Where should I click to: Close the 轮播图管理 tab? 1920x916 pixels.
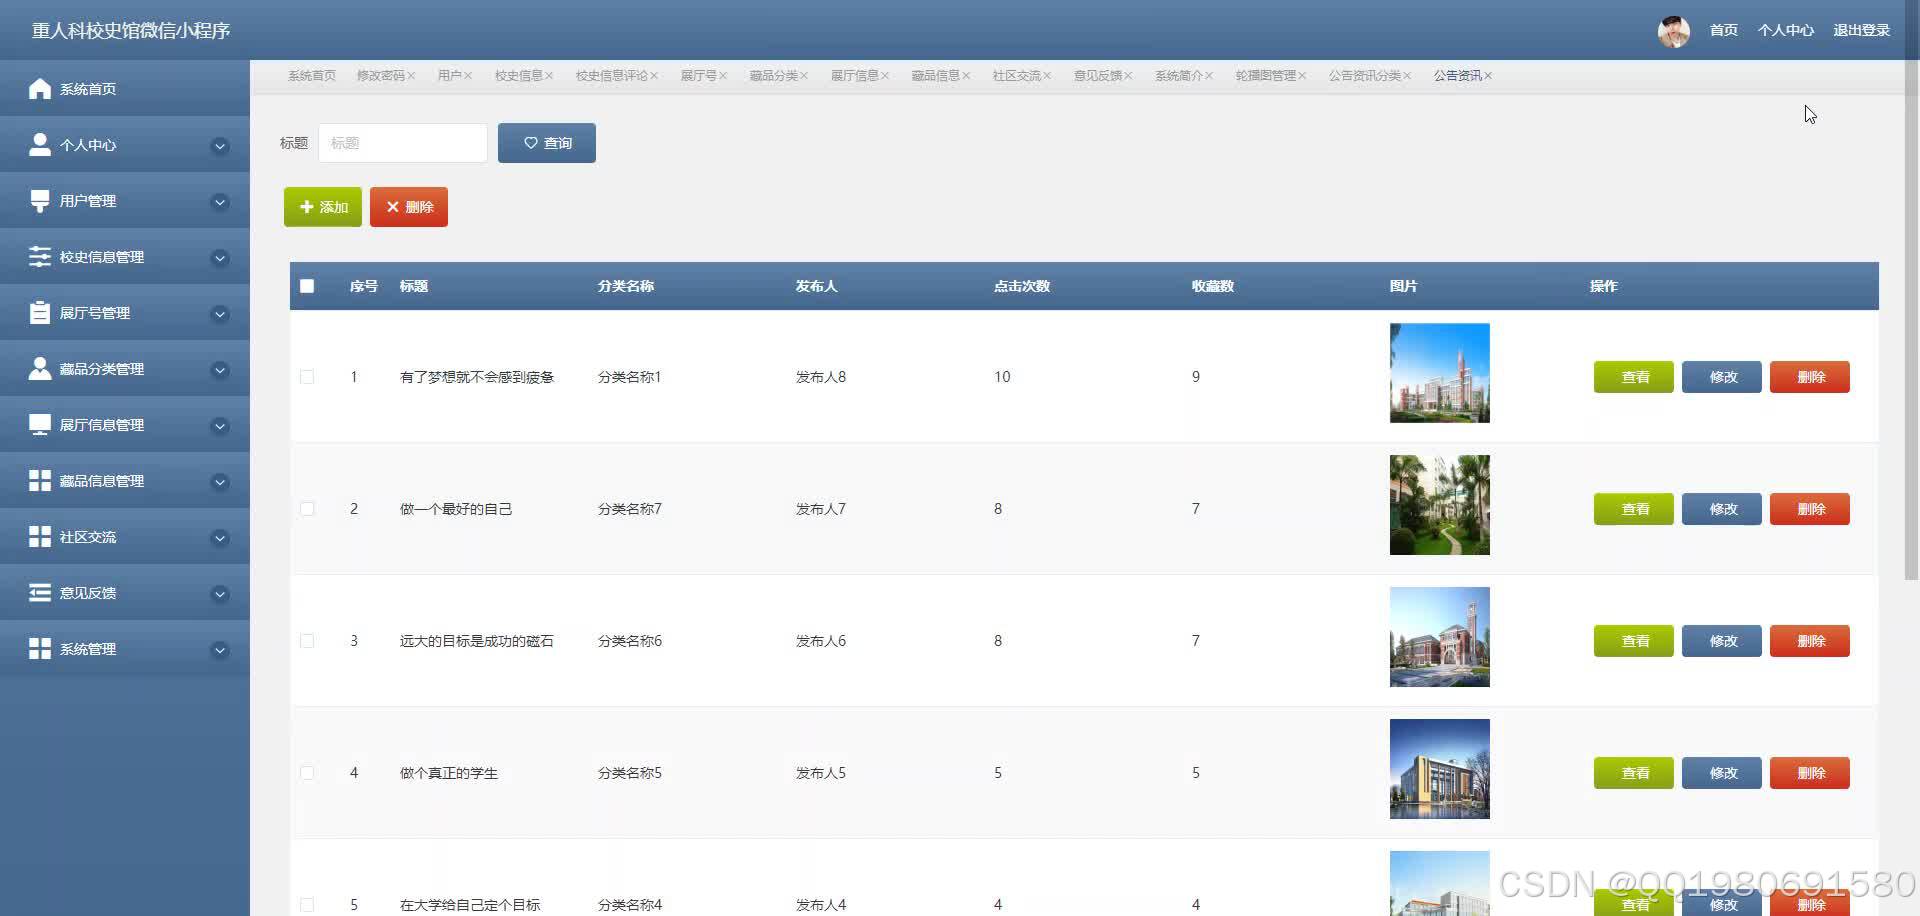click(x=1302, y=76)
